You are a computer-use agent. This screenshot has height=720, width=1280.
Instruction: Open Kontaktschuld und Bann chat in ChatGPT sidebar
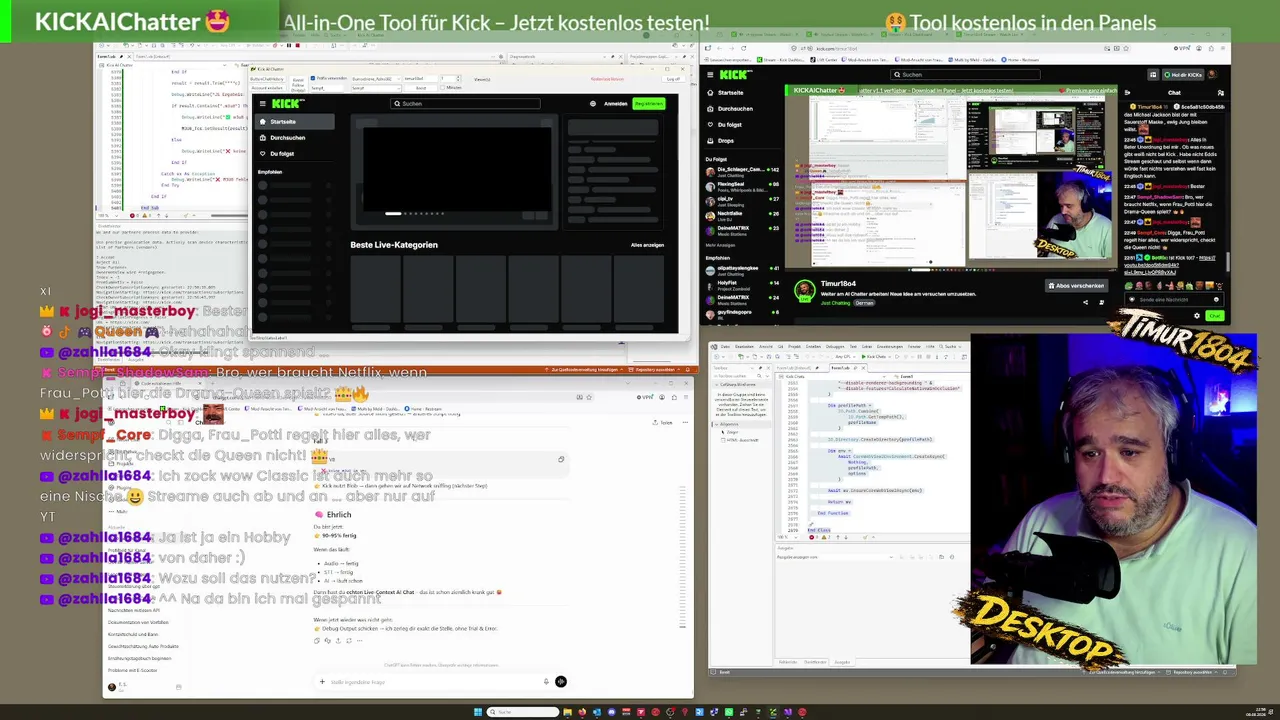pyautogui.click(x=134, y=634)
